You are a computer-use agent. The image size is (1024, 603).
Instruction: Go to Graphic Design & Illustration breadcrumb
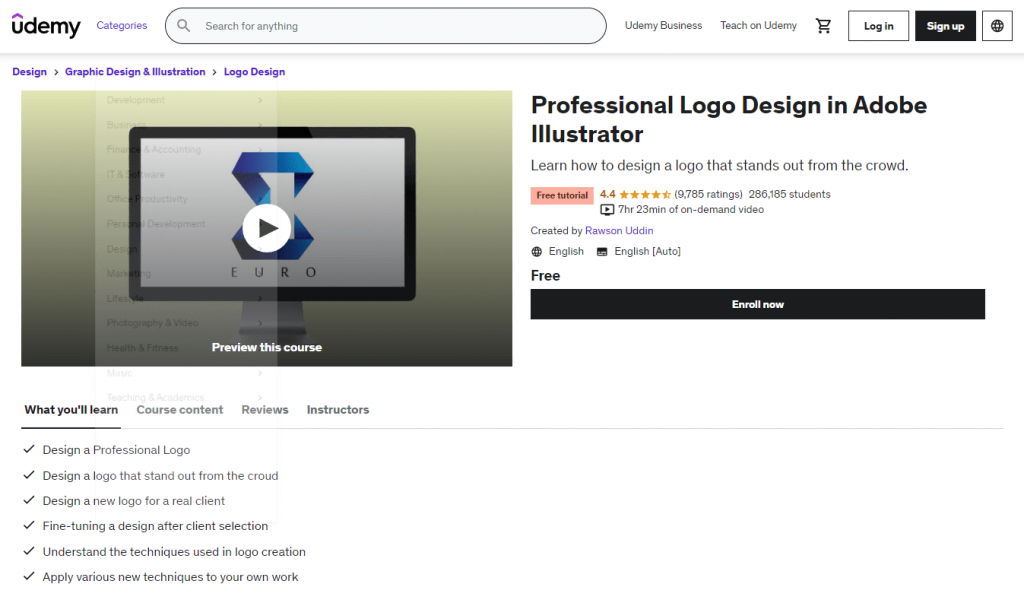coord(135,72)
